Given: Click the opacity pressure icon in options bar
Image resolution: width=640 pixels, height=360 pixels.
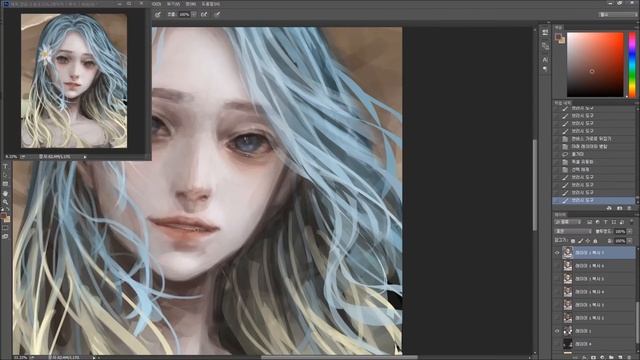Looking at the screenshot, I should (158, 14).
